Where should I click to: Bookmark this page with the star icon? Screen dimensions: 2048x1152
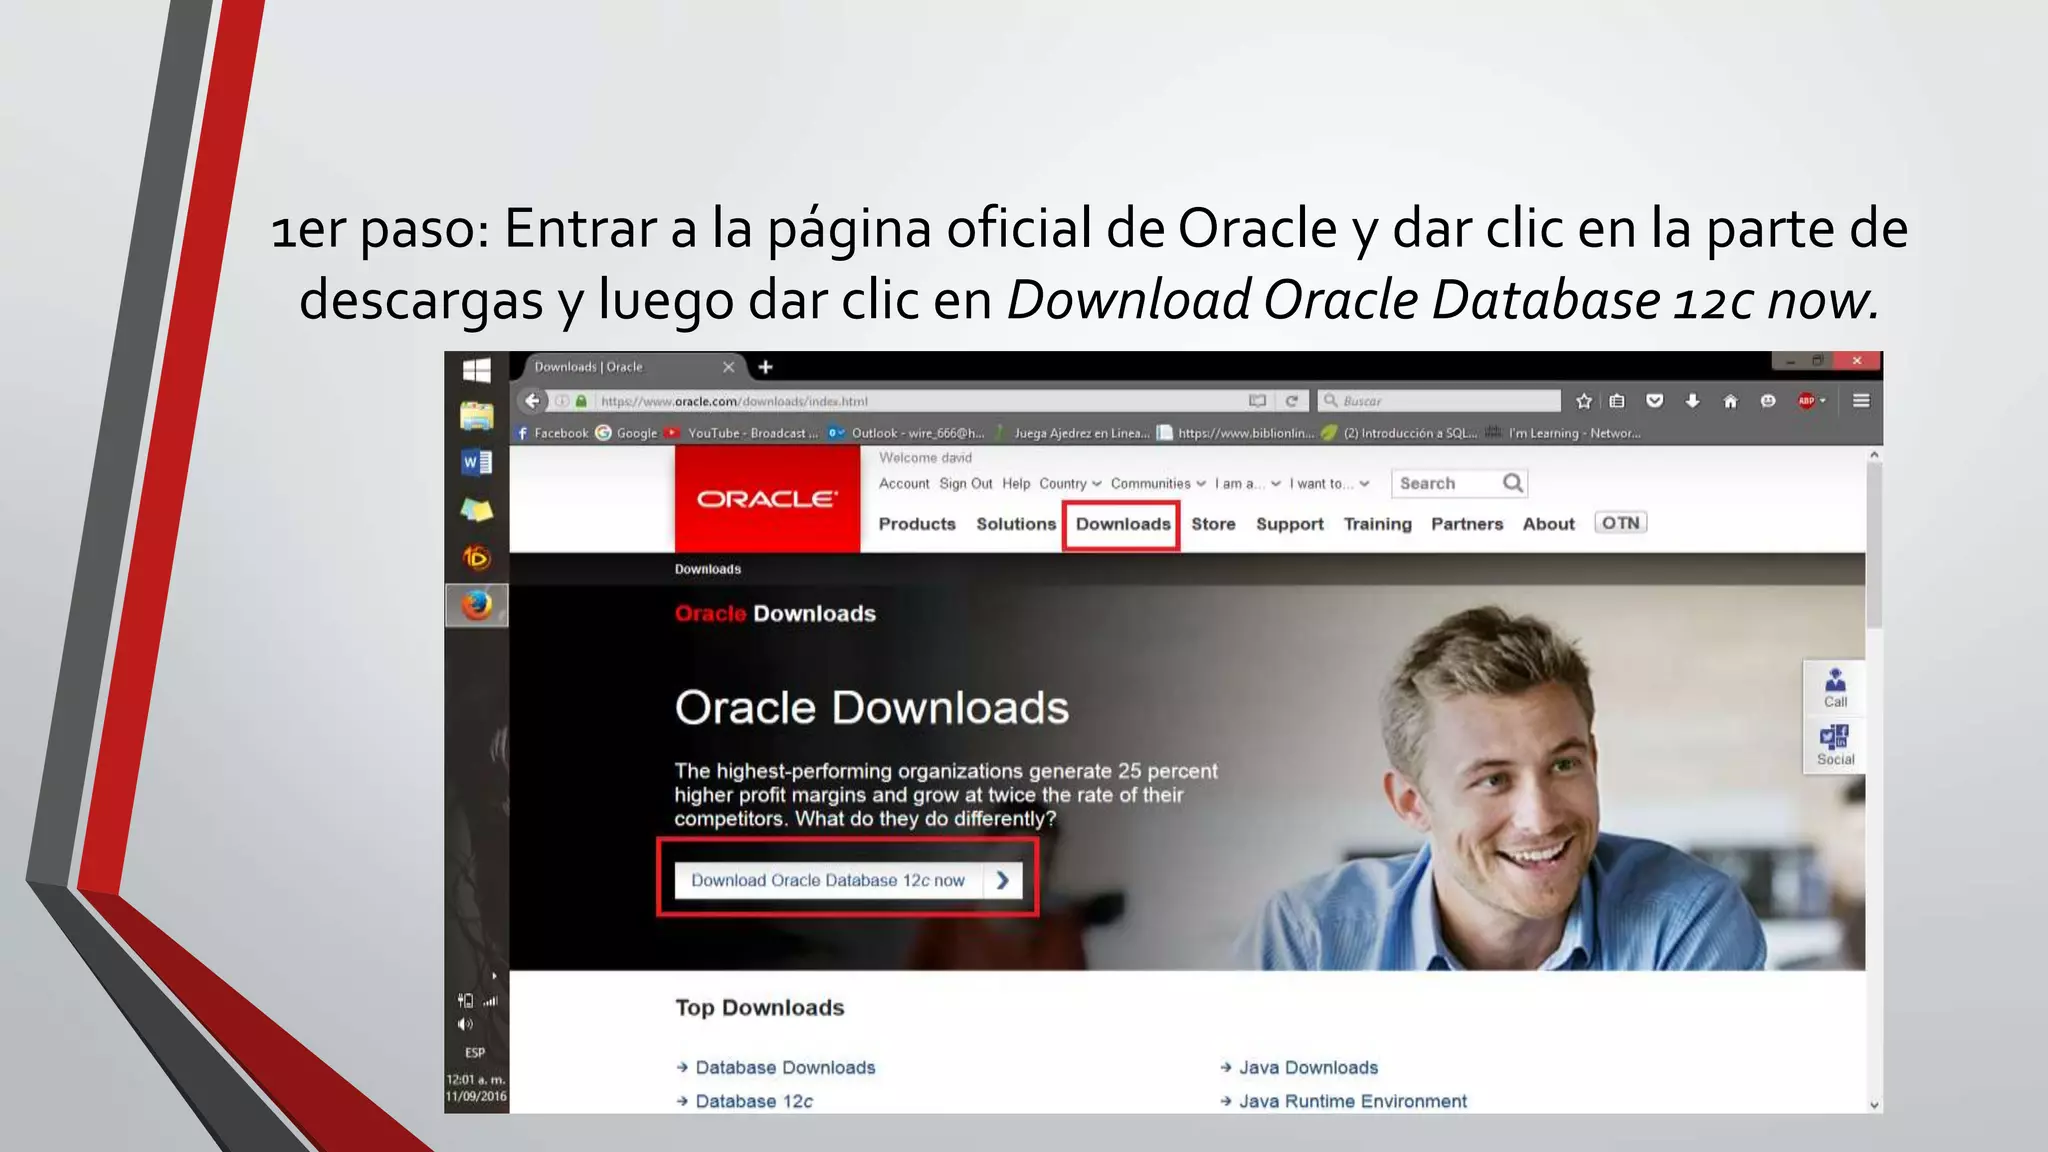click(1584, 401)
